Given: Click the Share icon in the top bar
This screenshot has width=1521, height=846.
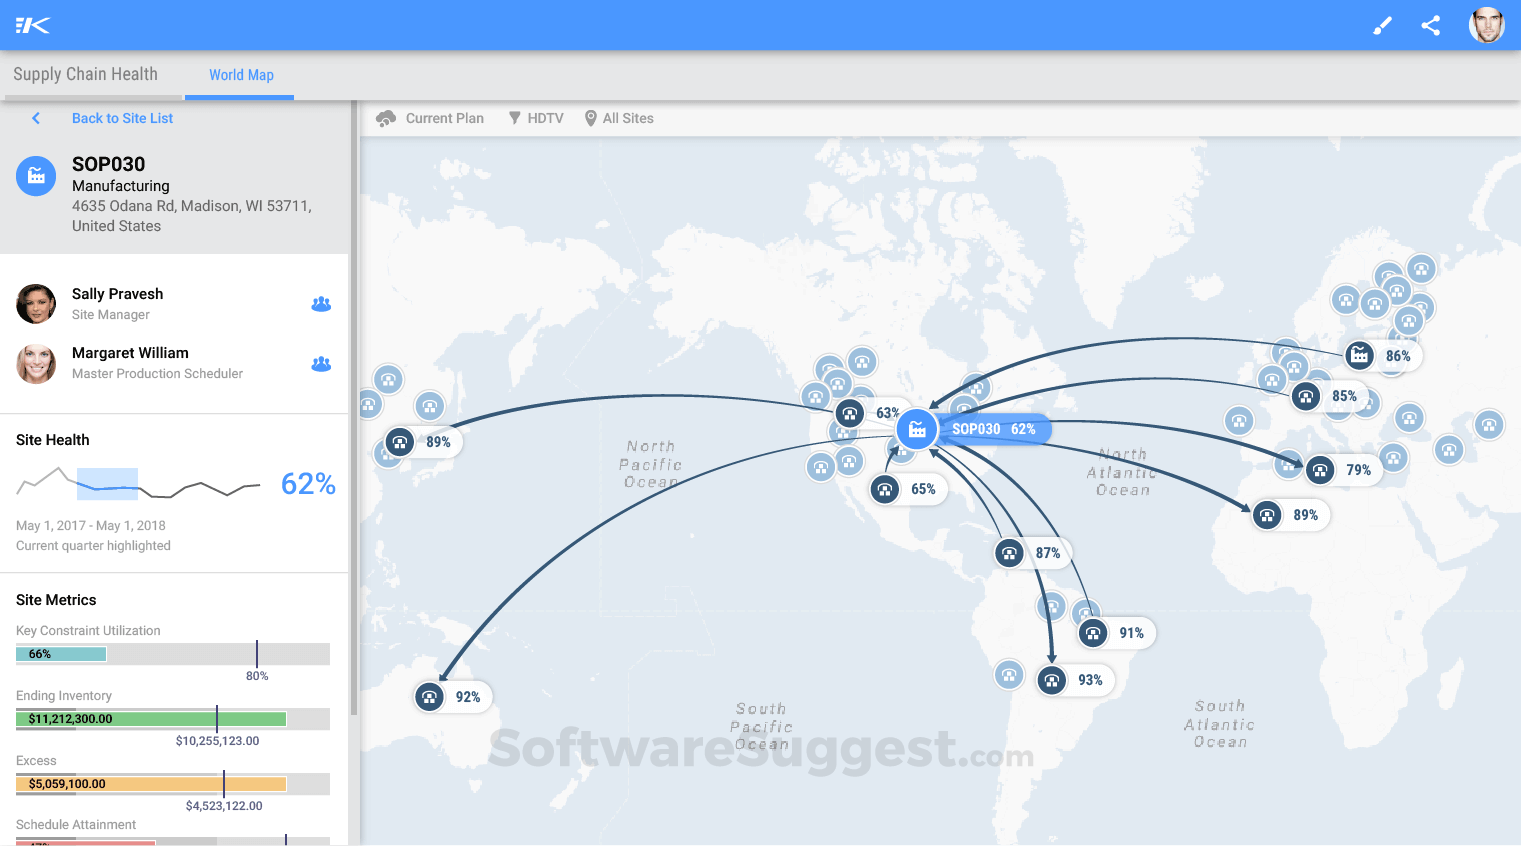Looking at the screenshot, I should click(1430, 25).
